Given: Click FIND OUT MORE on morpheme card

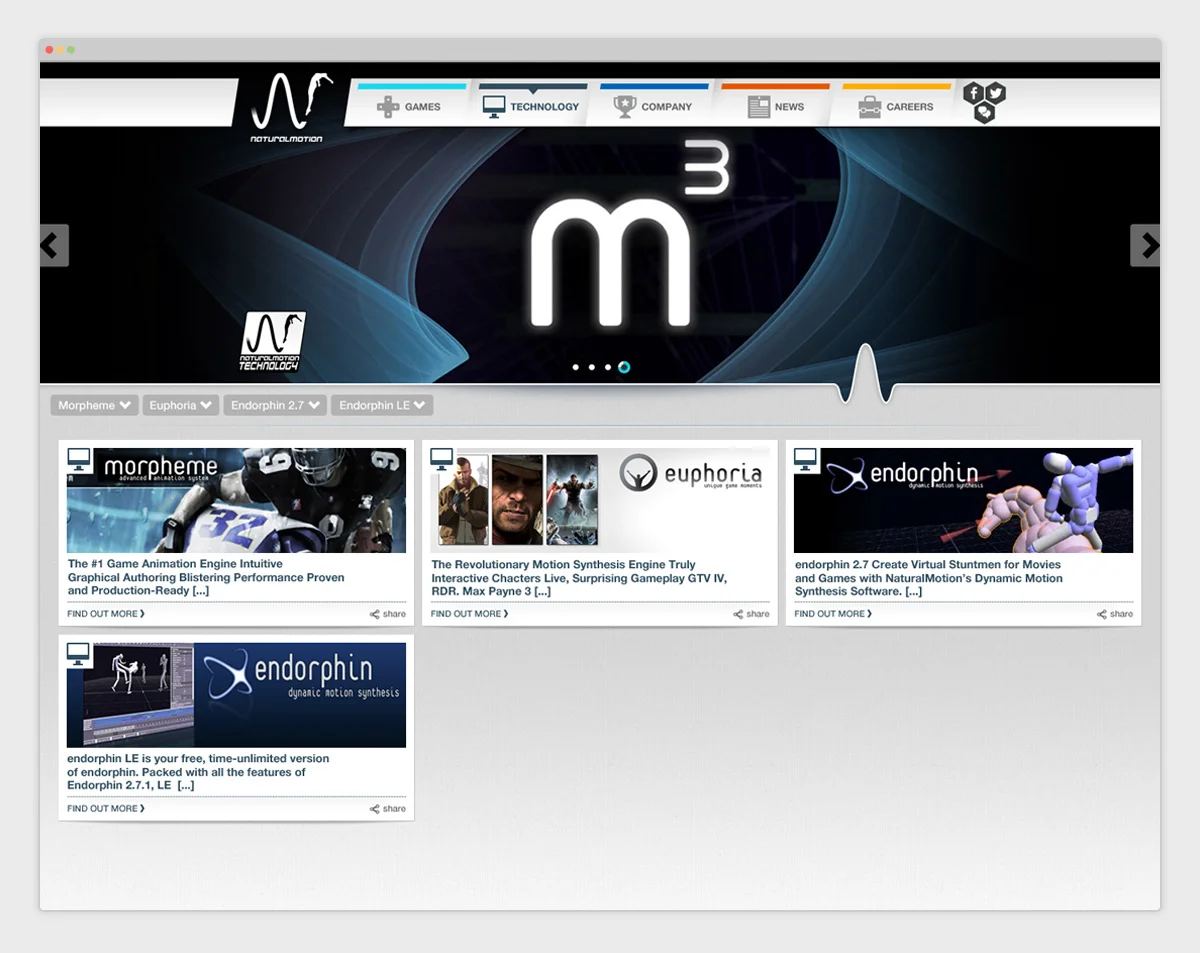Looking at the screenshot, I should click(x=106, y=614).
